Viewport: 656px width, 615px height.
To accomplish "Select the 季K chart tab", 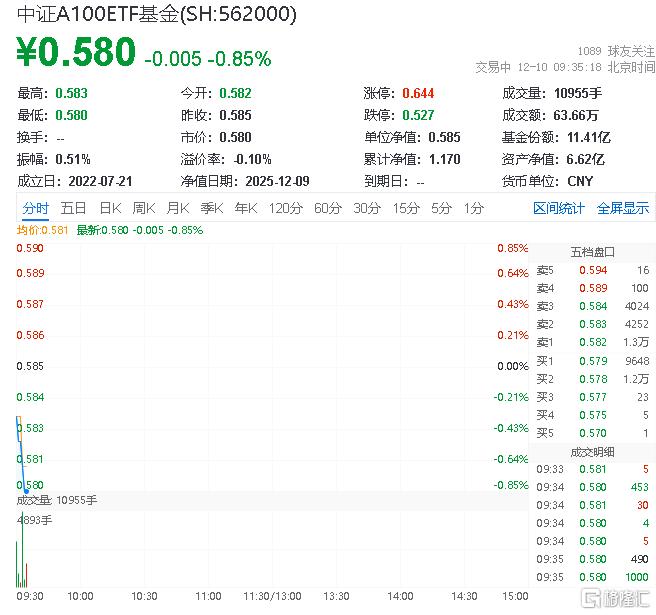I will pyautogui.click(x=212, y=208).
